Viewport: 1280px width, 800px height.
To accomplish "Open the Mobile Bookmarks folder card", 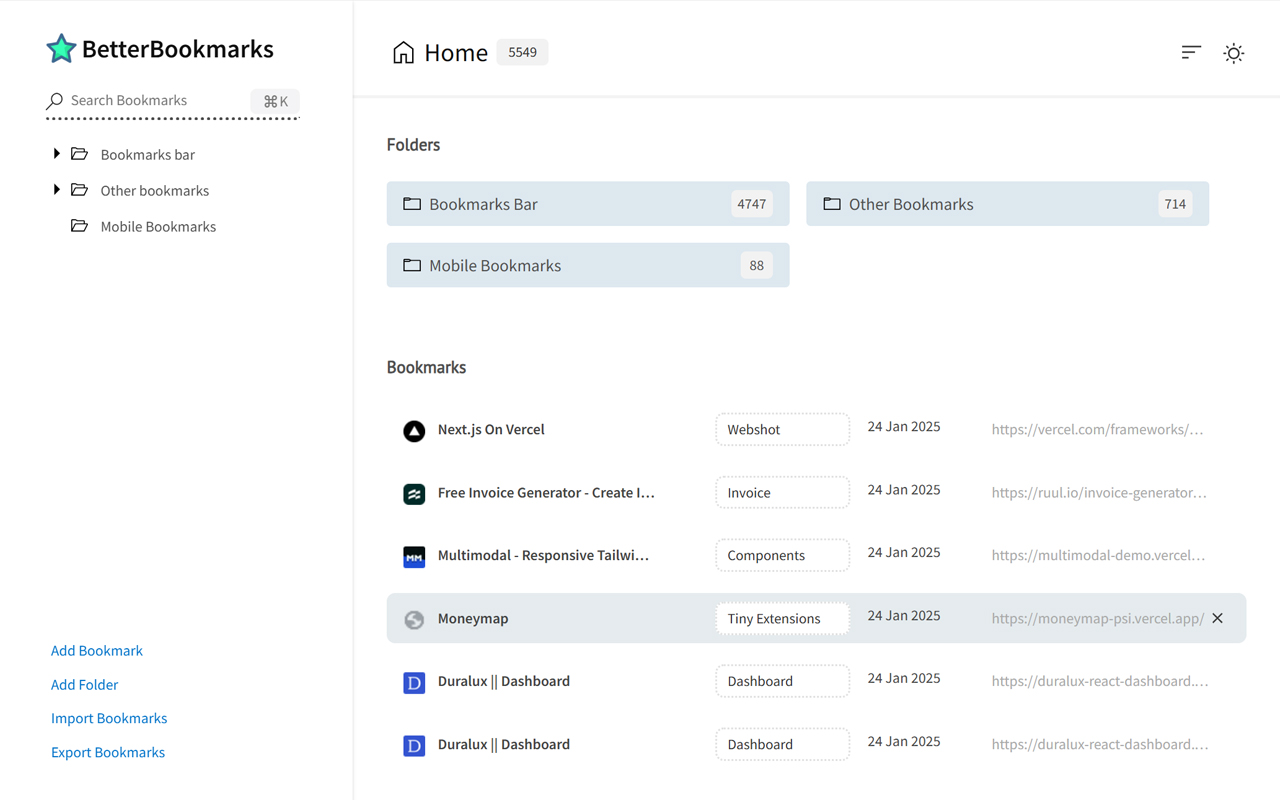I will (x=588, y=265).
